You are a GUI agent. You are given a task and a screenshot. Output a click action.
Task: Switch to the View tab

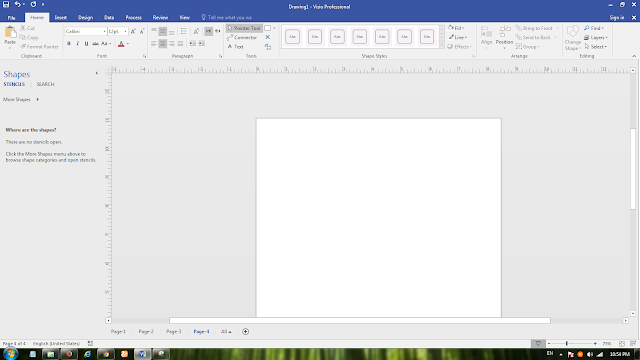pos(184,18)
